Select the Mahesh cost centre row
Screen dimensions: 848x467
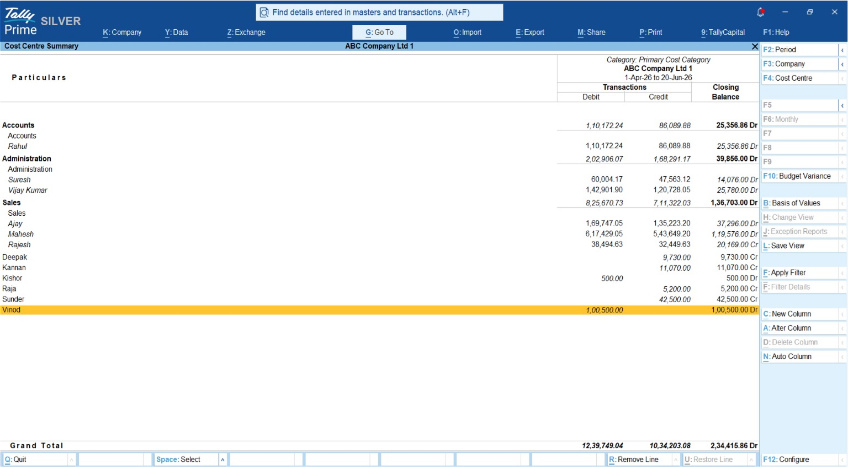pyautogui.click(x=379, y=234)
